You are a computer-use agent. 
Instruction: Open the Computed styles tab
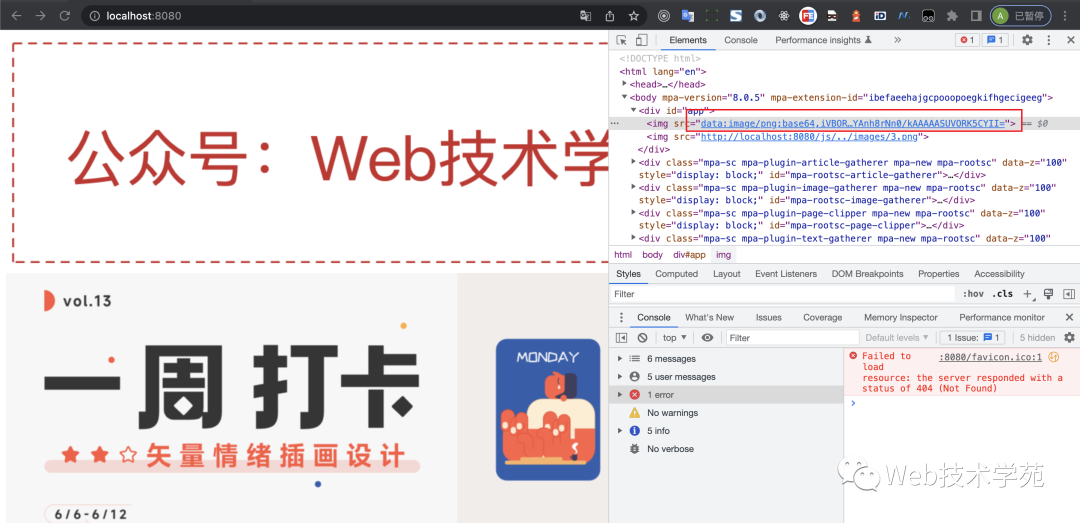(676, 274)
